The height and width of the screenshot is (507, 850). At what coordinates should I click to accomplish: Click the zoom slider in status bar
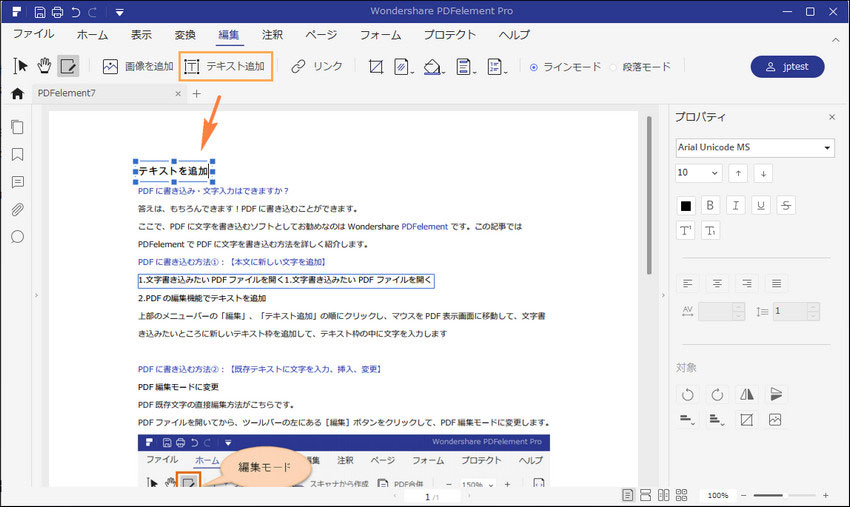coord(784,495)
